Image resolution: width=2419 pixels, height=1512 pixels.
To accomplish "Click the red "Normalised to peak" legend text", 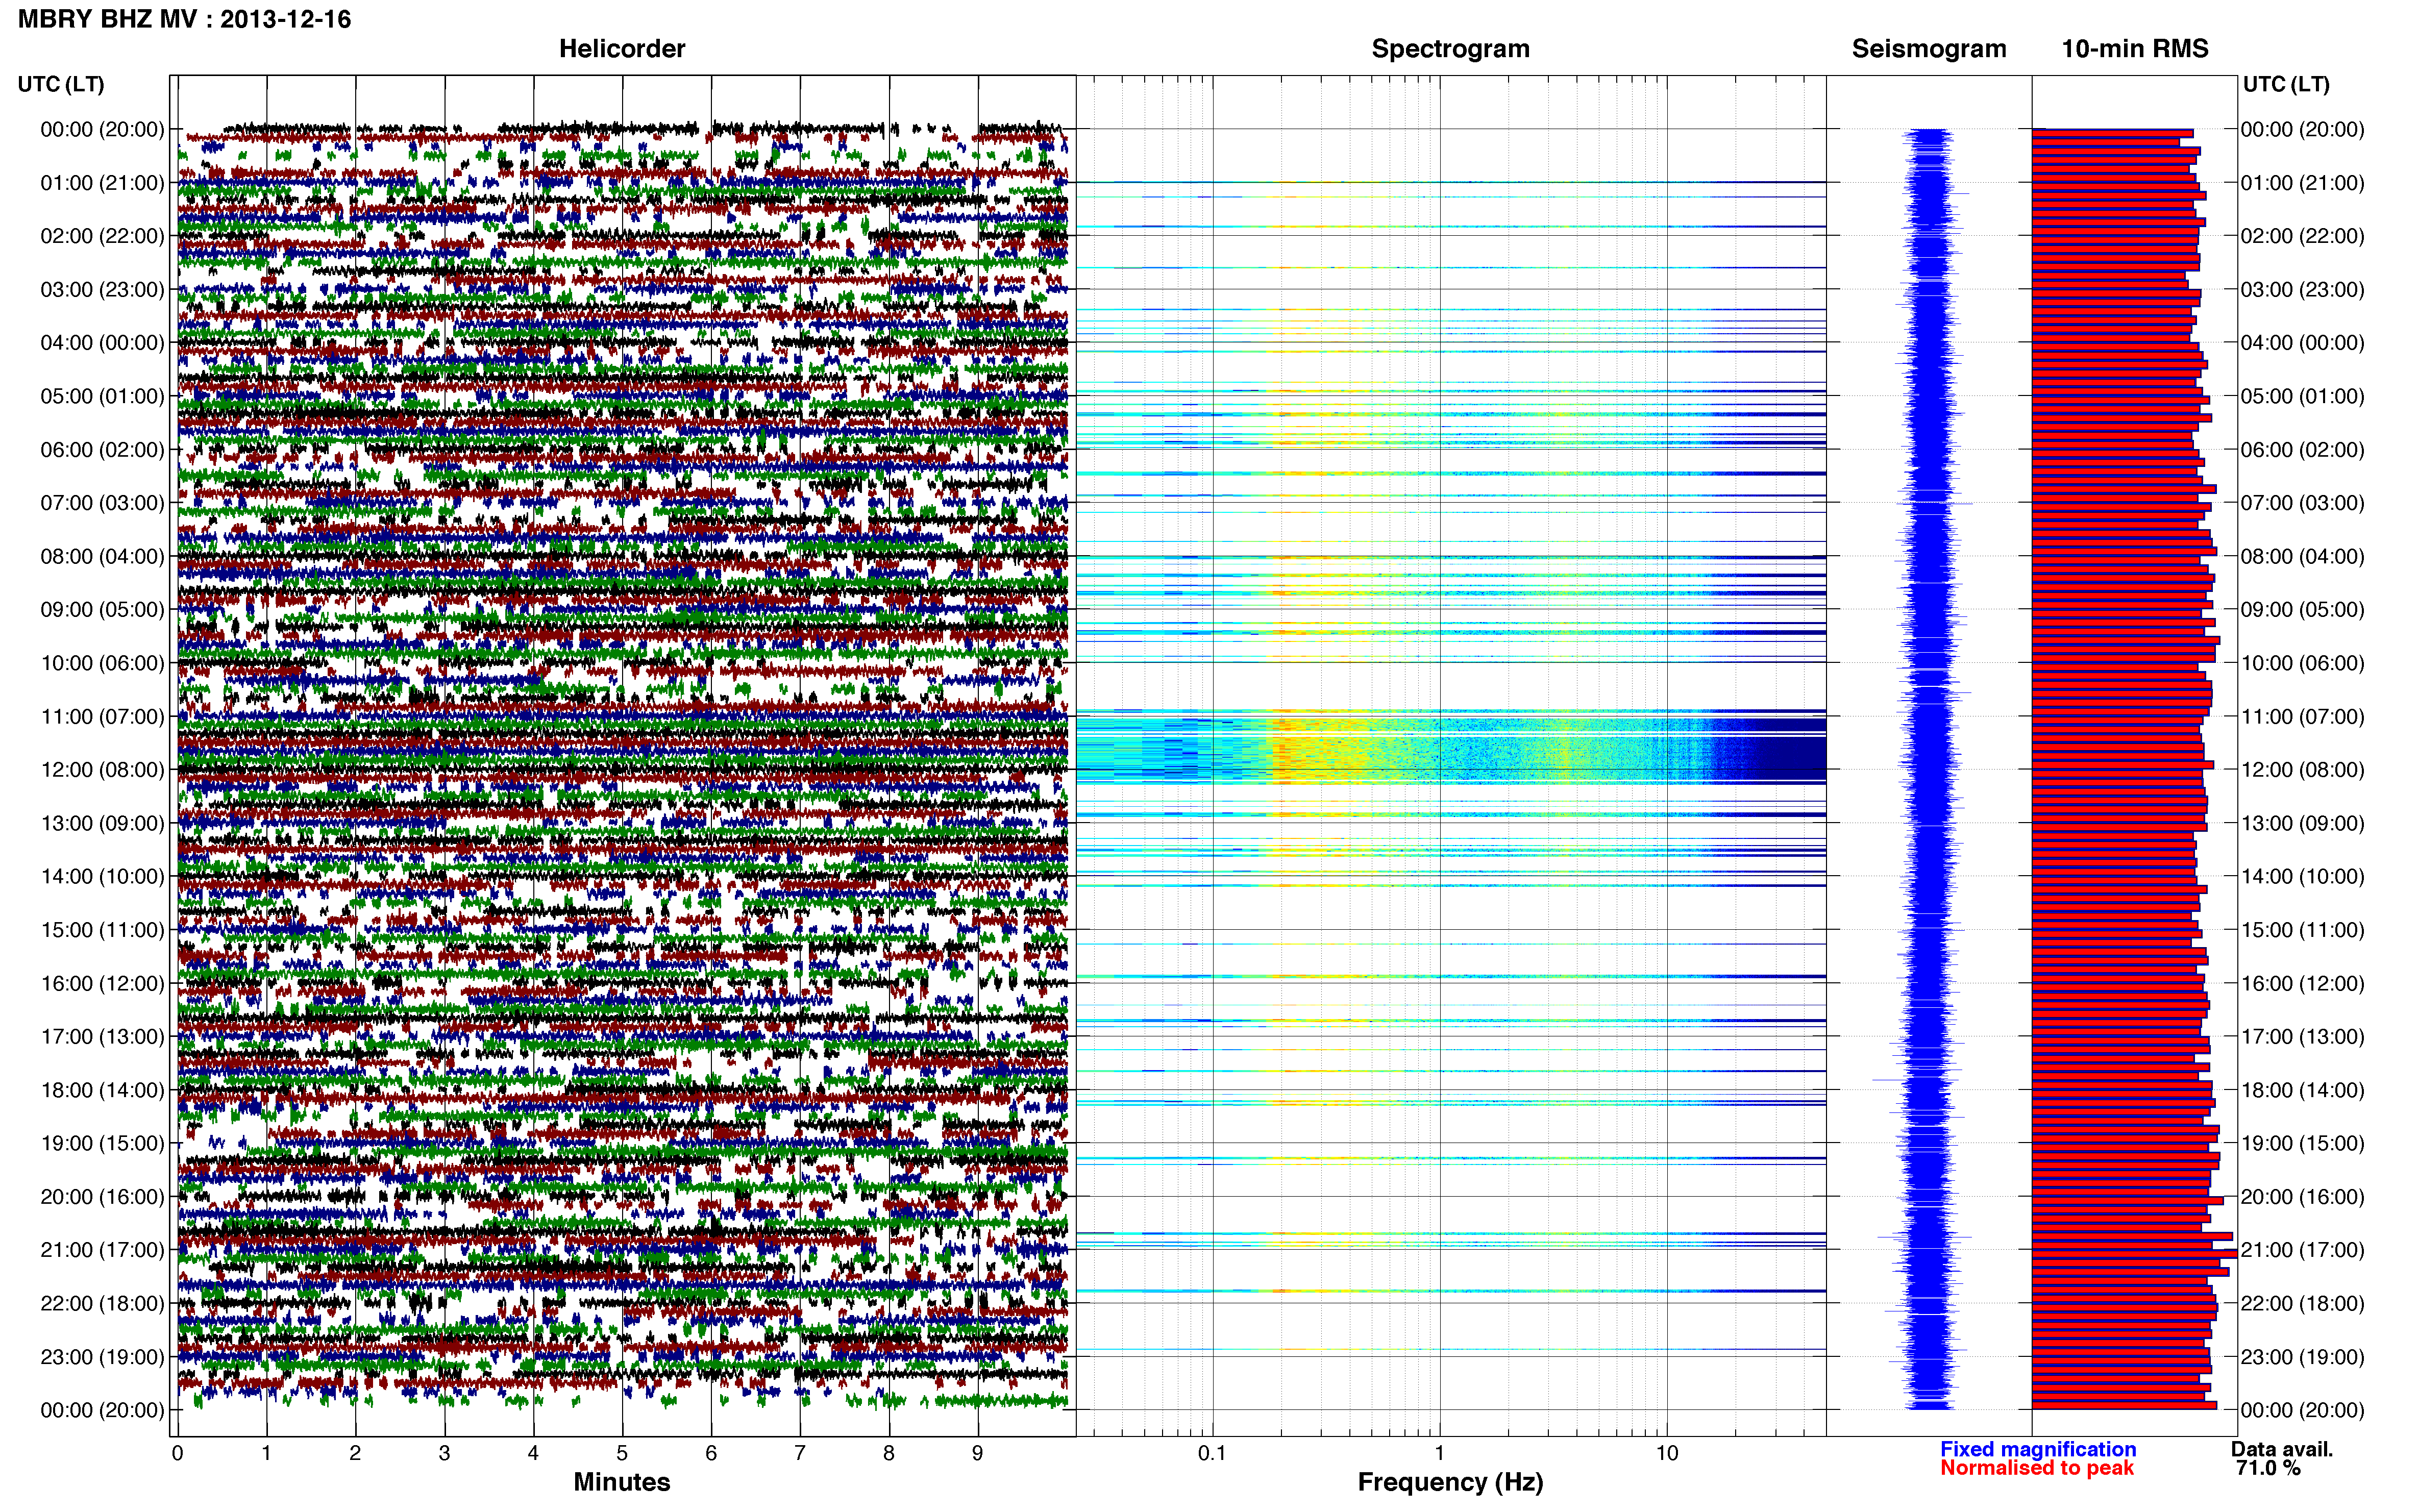I will (2037, 1468).
